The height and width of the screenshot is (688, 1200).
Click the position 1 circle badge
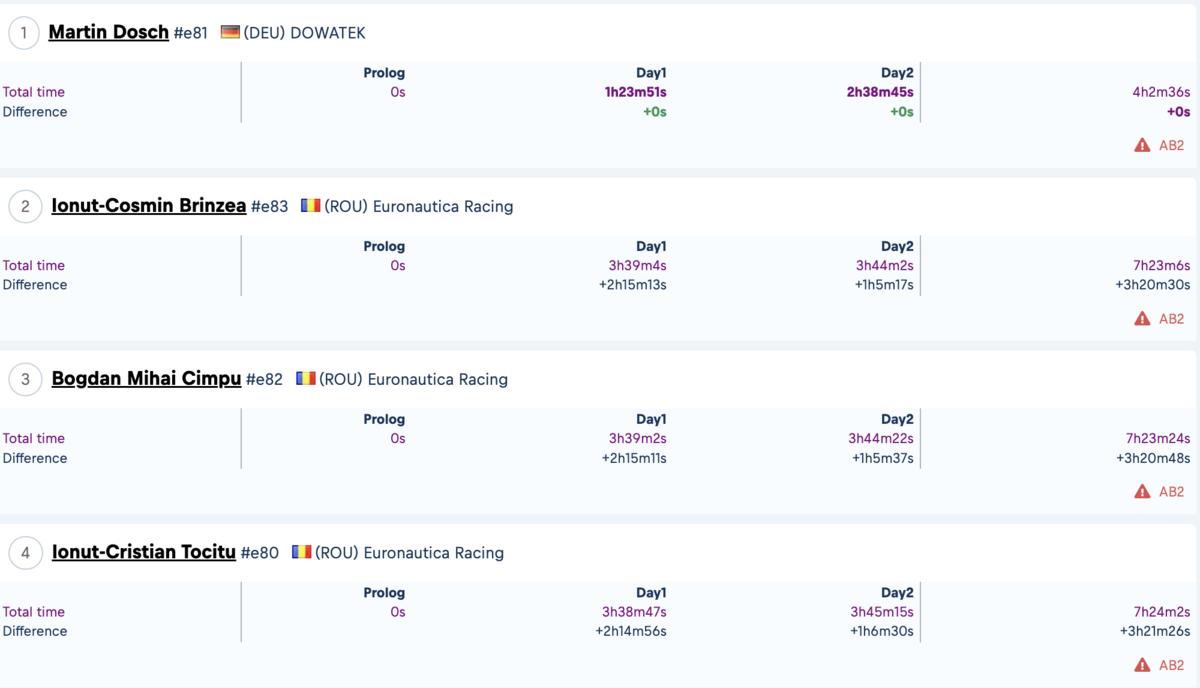click(24, 33)
